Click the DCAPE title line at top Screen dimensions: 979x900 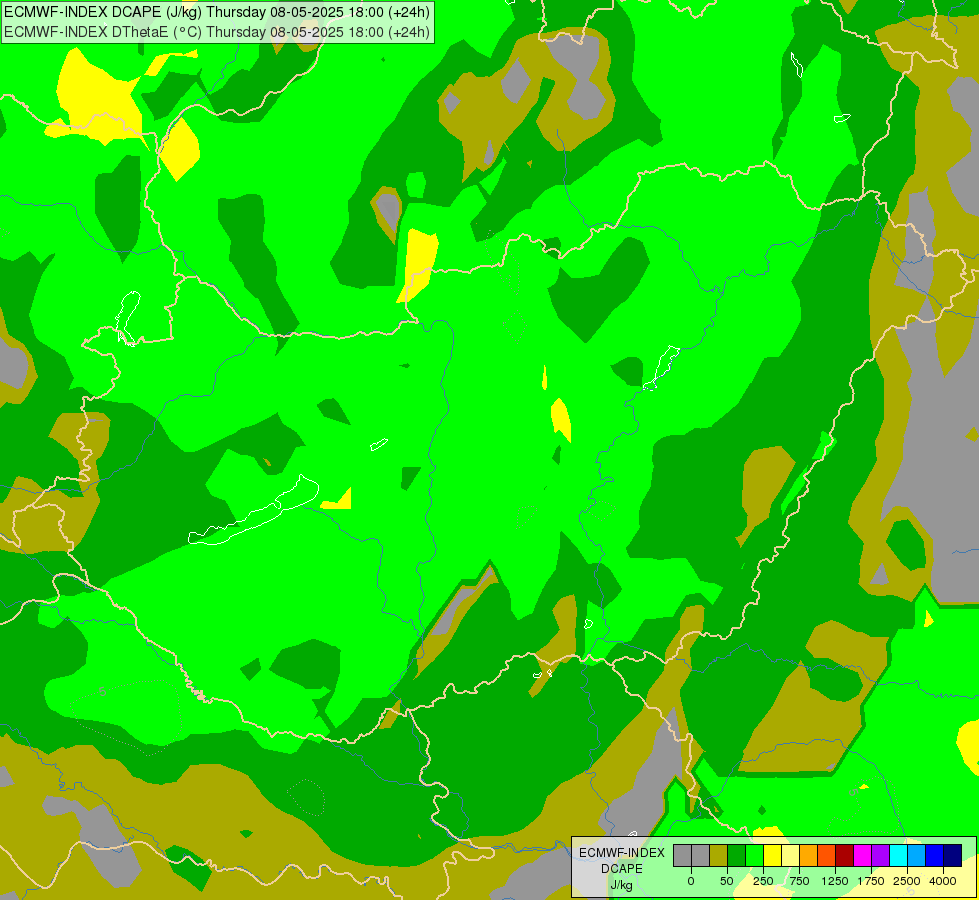point(217,12)
